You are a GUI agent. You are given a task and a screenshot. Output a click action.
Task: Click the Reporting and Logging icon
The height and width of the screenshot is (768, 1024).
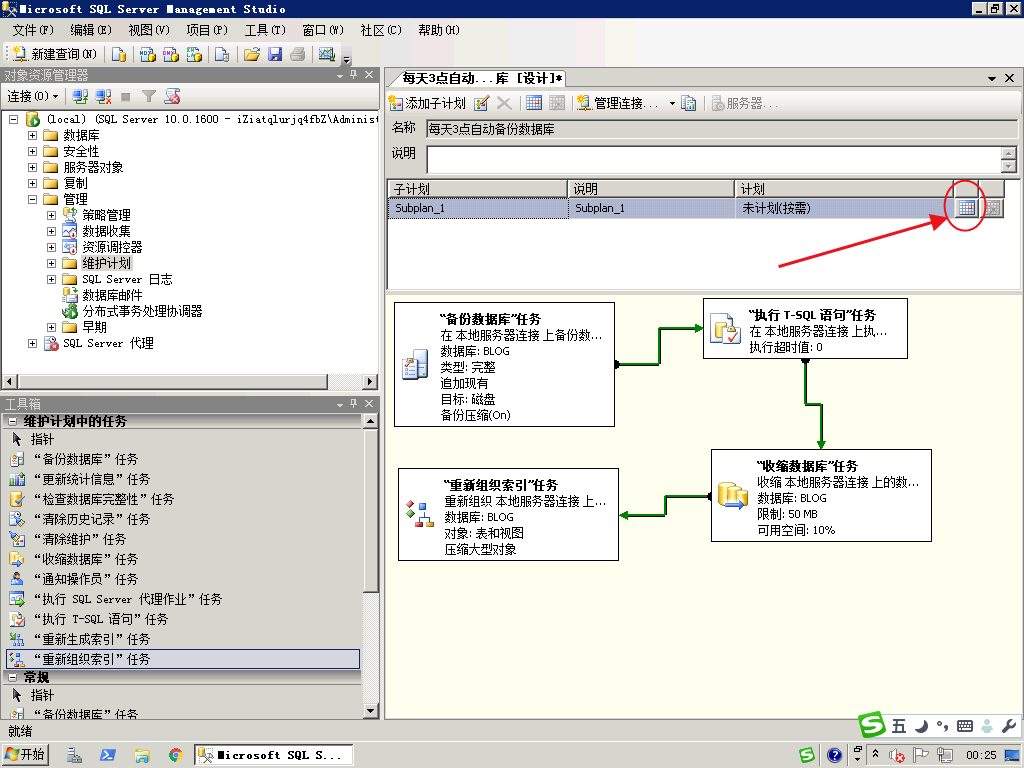click(x=688, y=103)
